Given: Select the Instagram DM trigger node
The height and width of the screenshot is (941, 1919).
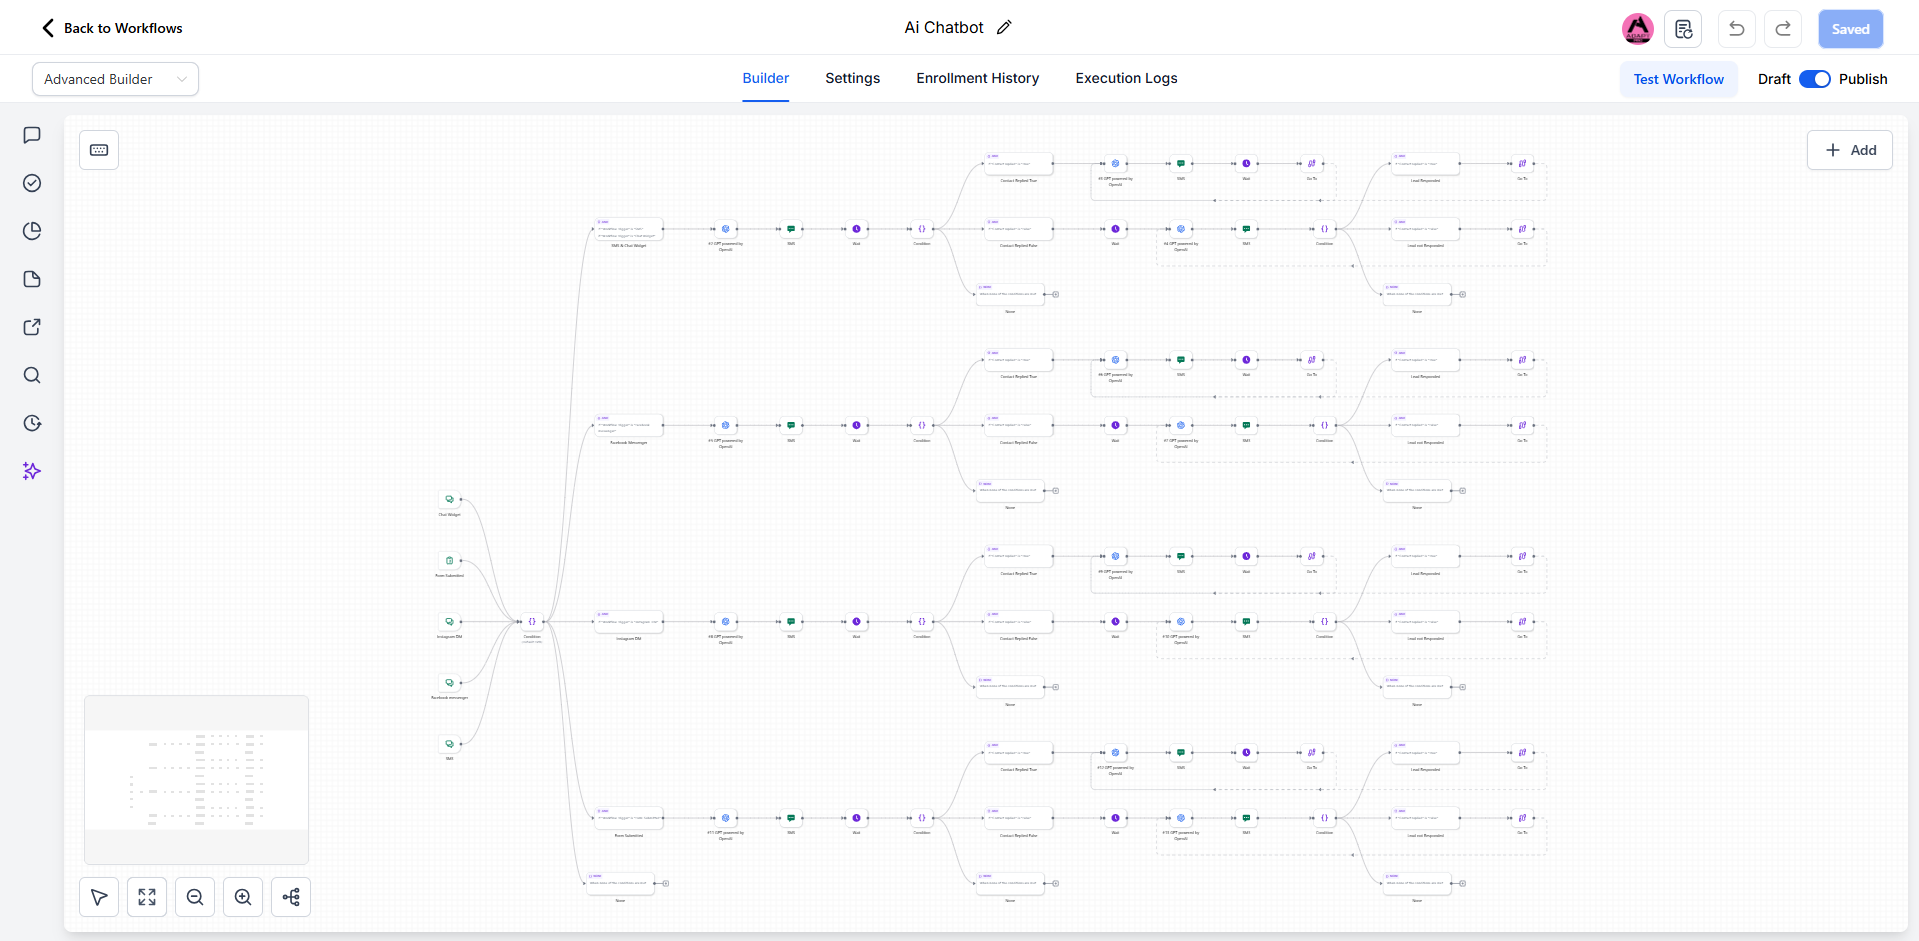Looking at the screenshot, I should pos(450,621).
